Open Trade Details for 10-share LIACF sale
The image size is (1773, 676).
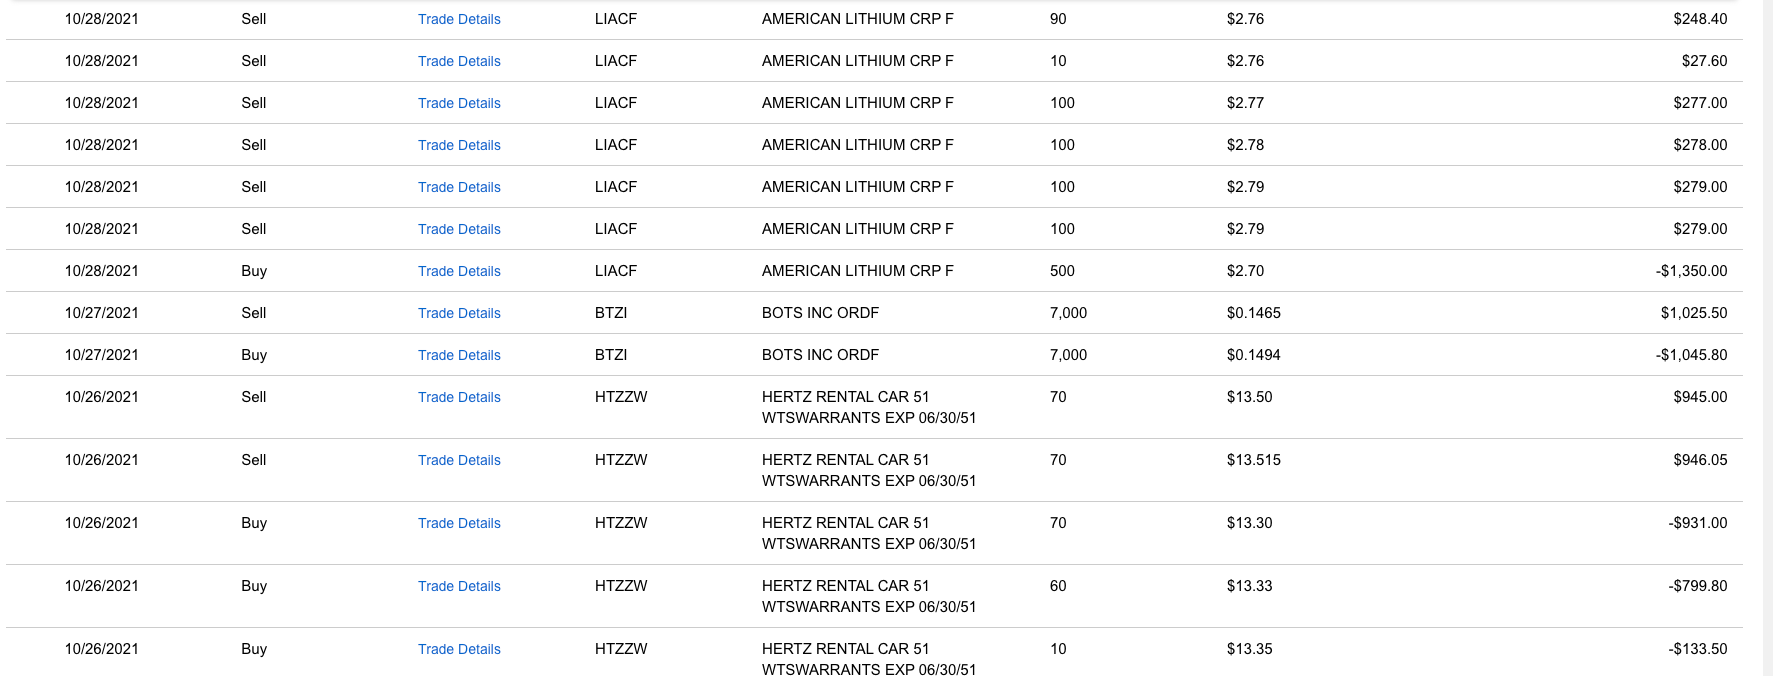pyautogui.click(x=459, y=61)
